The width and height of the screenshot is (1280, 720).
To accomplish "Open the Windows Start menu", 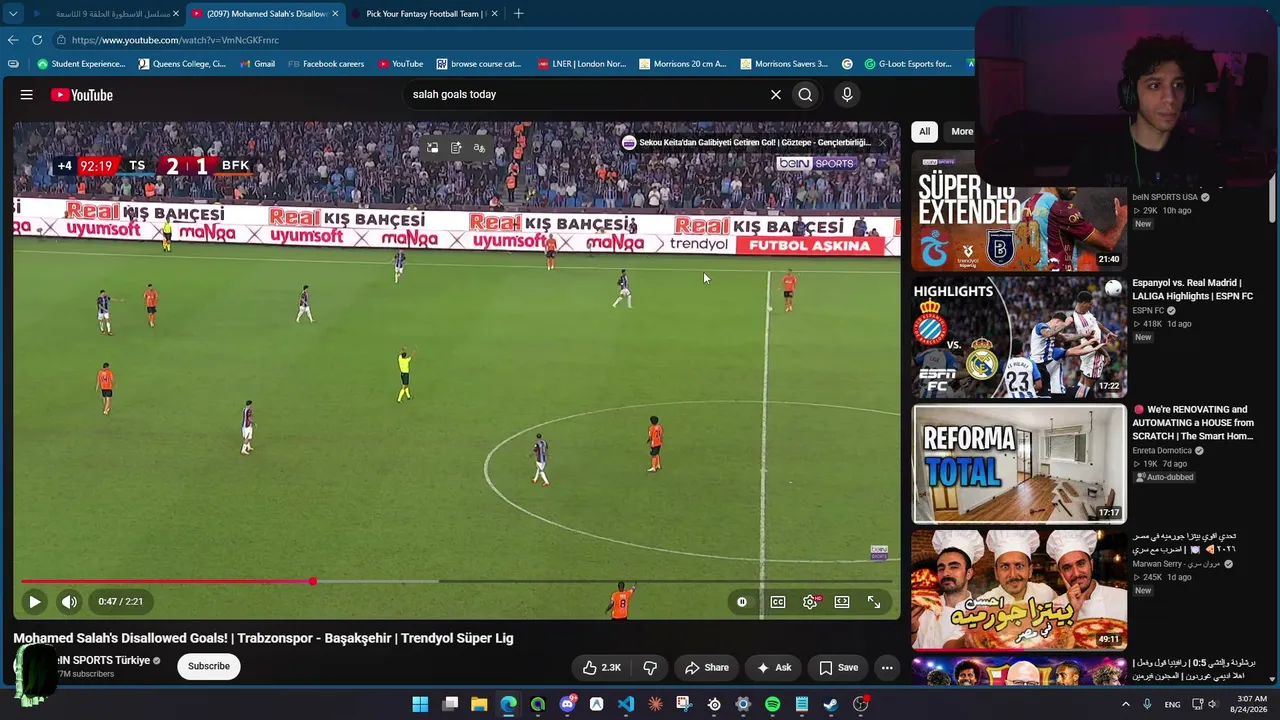I will 420,705.
